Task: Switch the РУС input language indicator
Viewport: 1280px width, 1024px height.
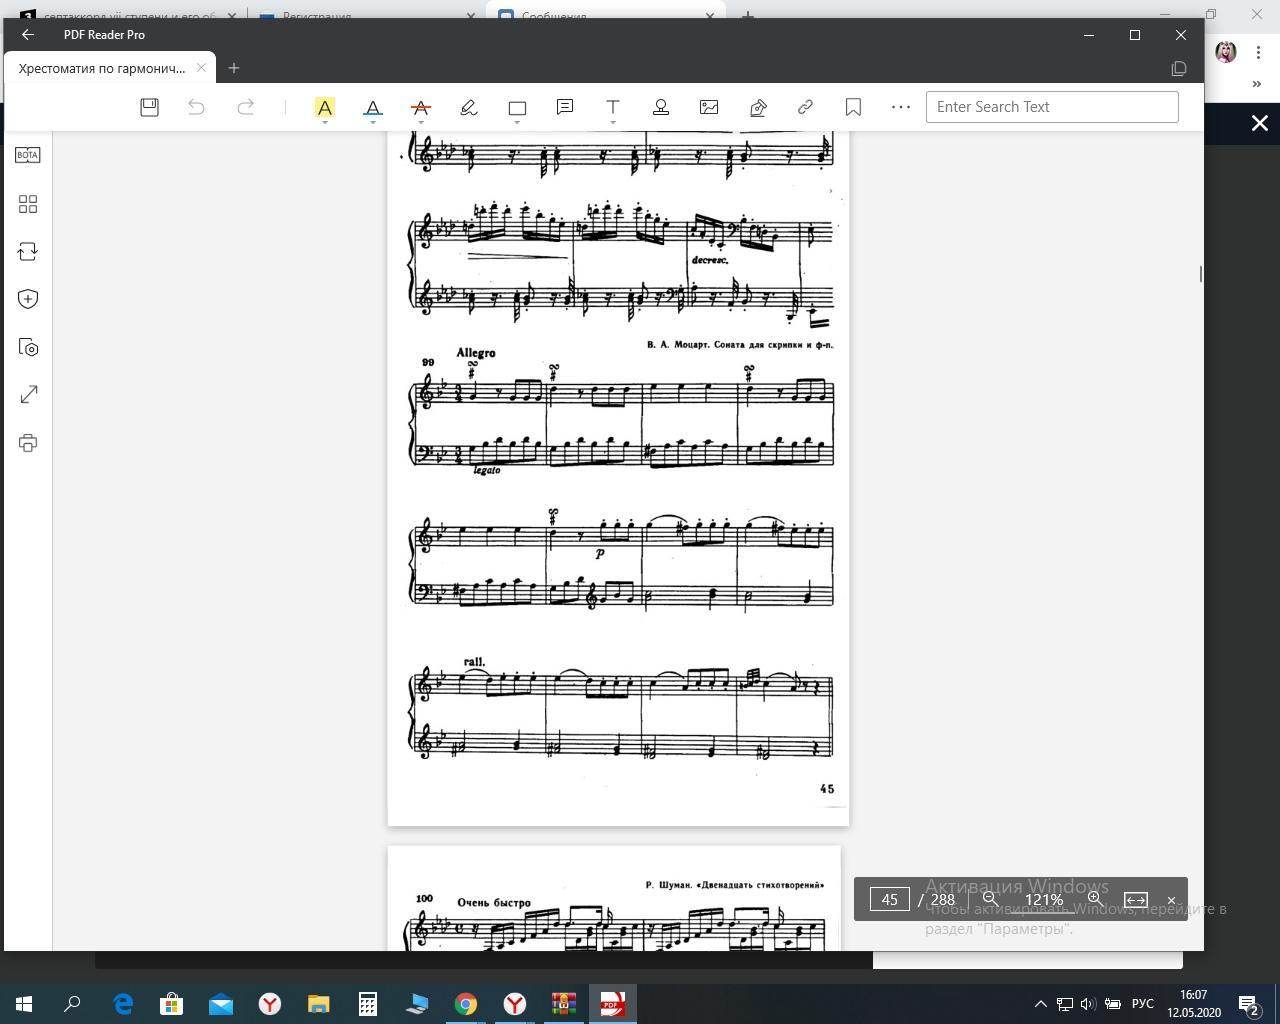Action: click(x=1142, y=1004)
